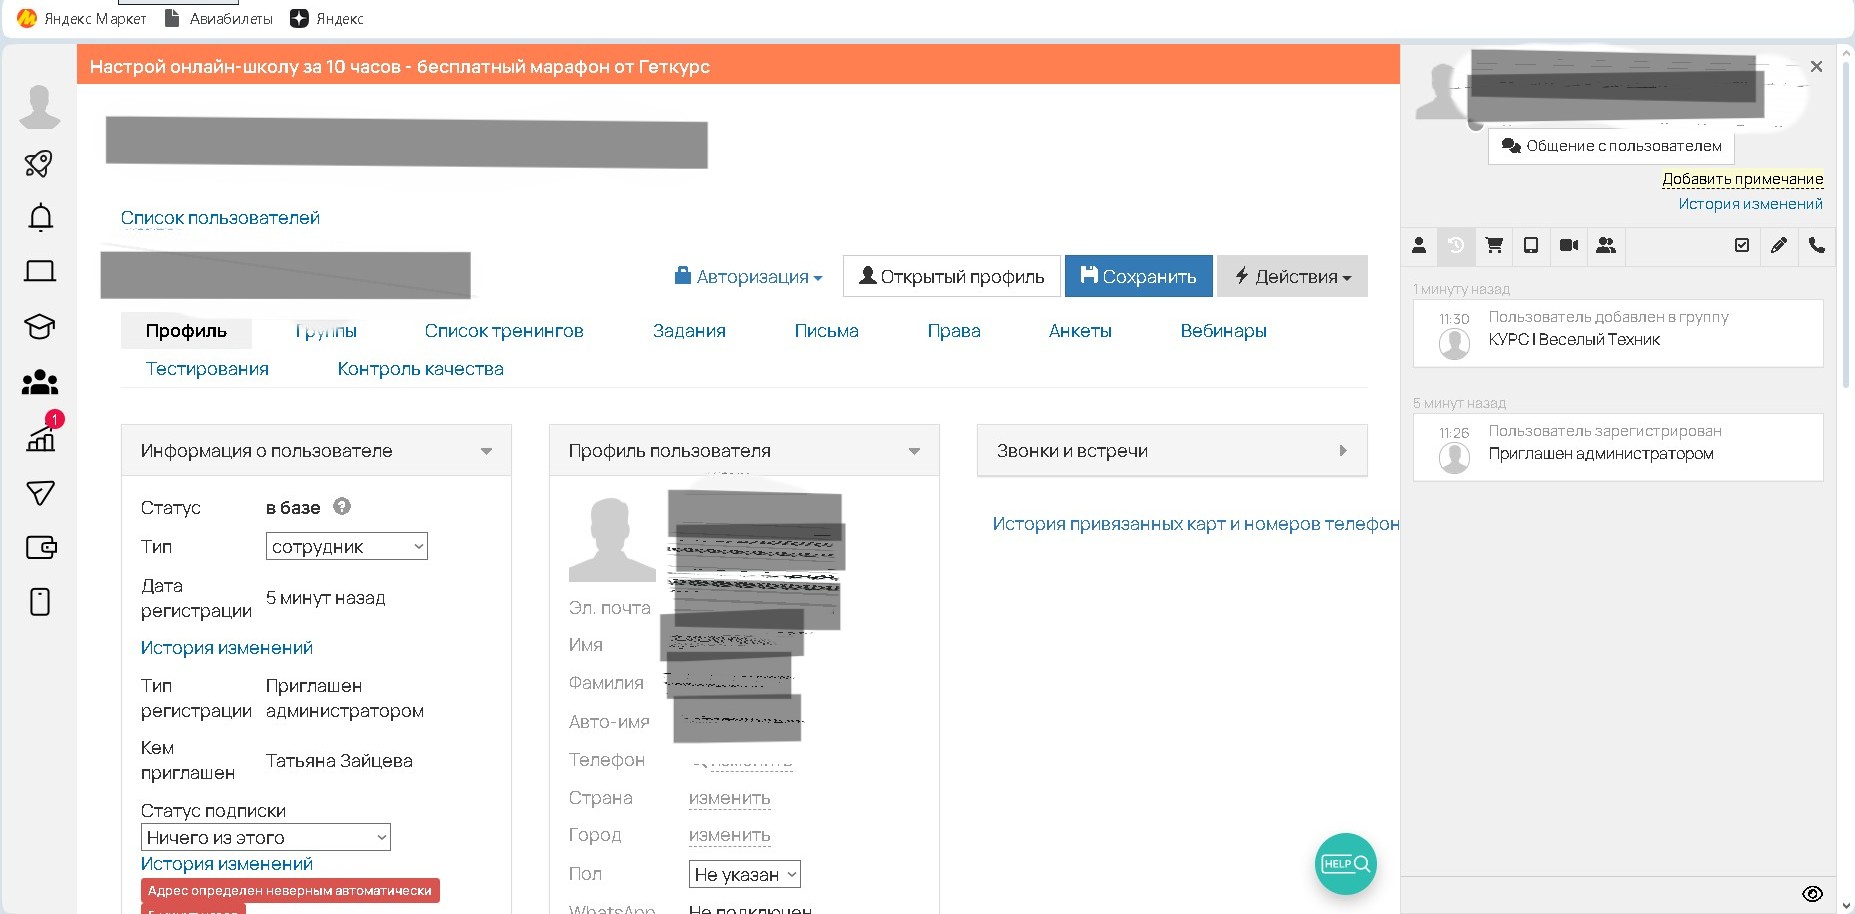Select the pencil edit icon in right panel
This screenshot has width=1855, height=914.
[1779, 245]
